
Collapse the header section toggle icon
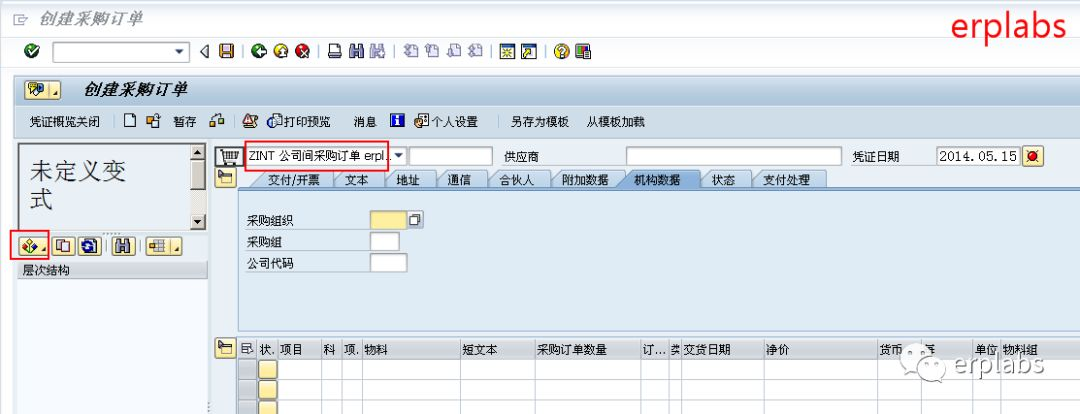(x=225, y=178)
